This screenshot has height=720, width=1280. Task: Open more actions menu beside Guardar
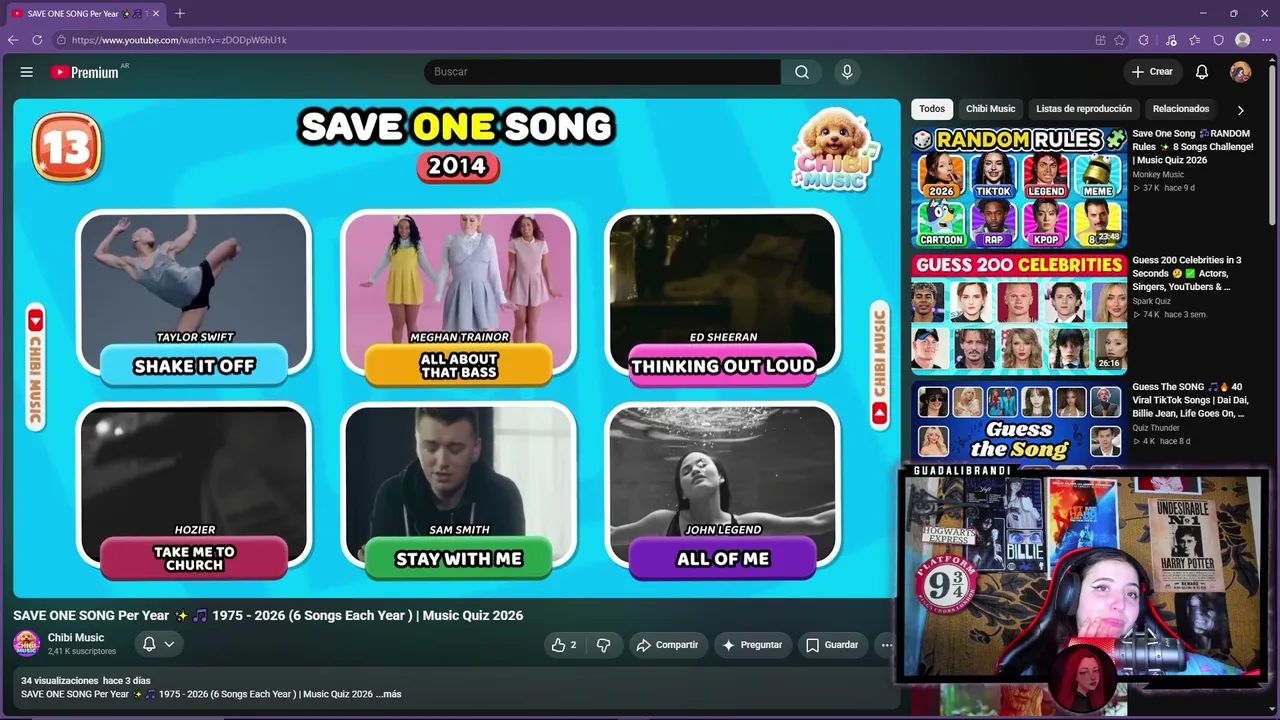(886, 645)
